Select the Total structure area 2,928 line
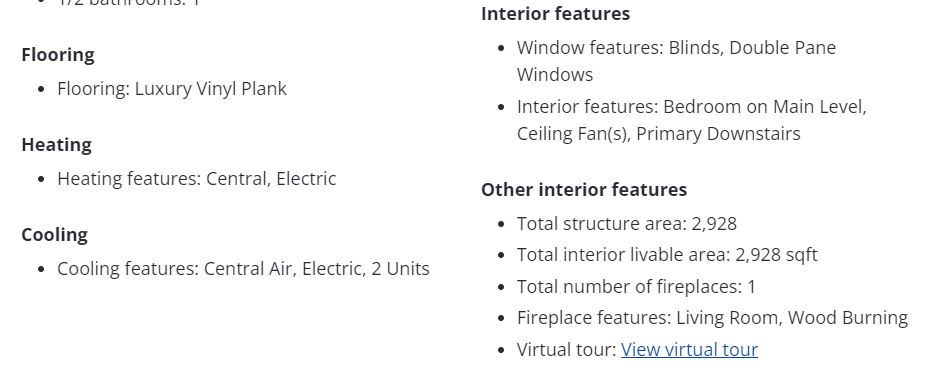 tap(627, 224)
